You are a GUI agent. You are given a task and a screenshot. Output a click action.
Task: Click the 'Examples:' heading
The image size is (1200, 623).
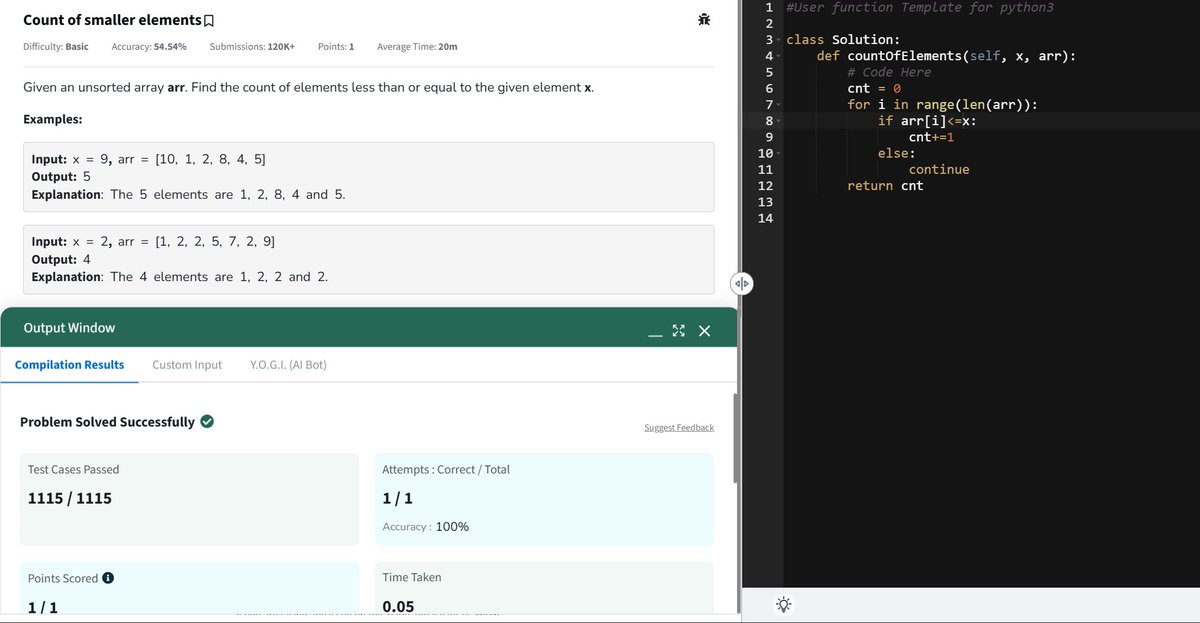pyautogui.click(x=52, y=120)
